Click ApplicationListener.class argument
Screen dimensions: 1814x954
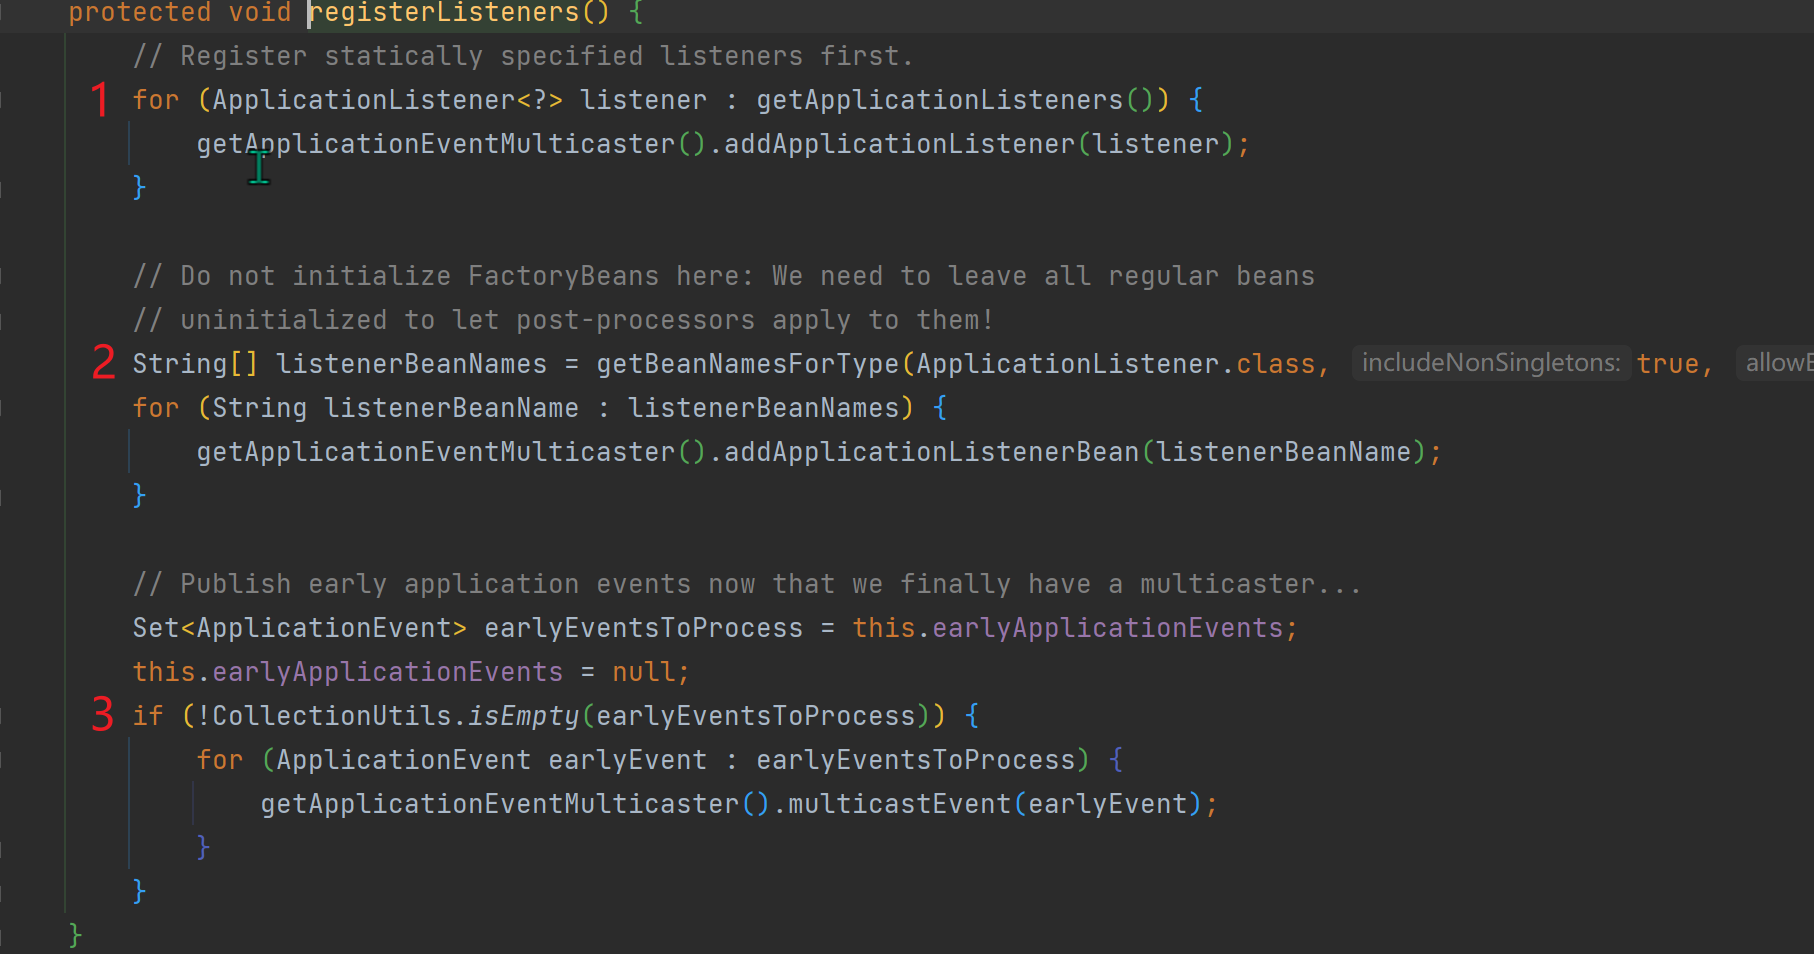click(1116, 364)
